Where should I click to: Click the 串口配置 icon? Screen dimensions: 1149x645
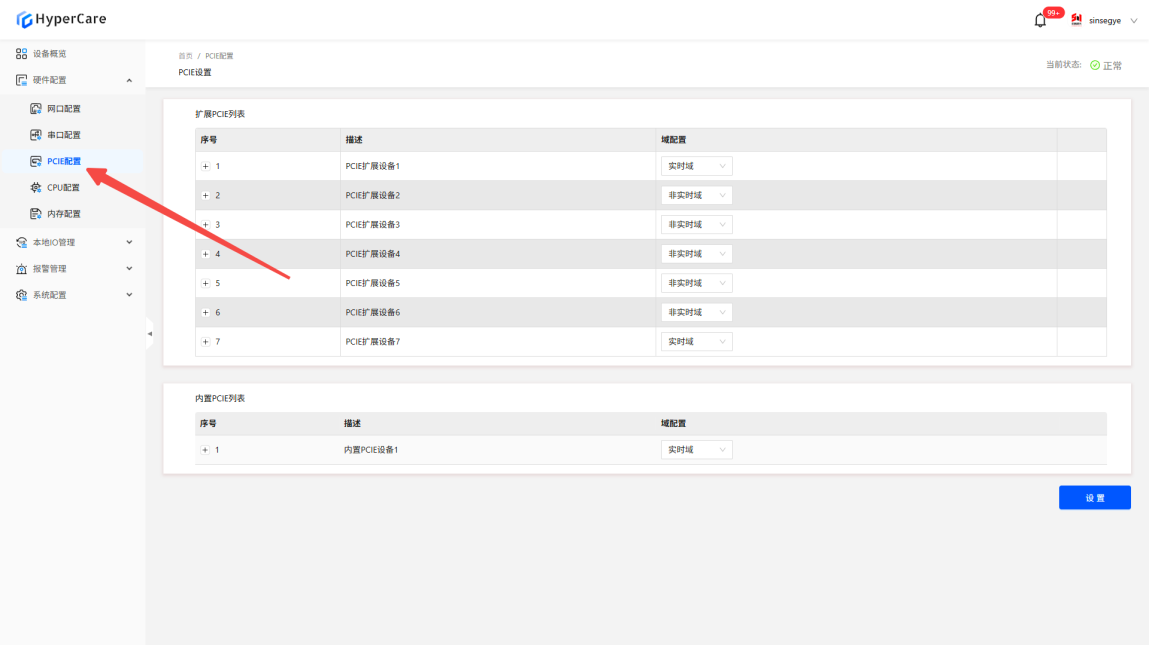tap(35, 135)
